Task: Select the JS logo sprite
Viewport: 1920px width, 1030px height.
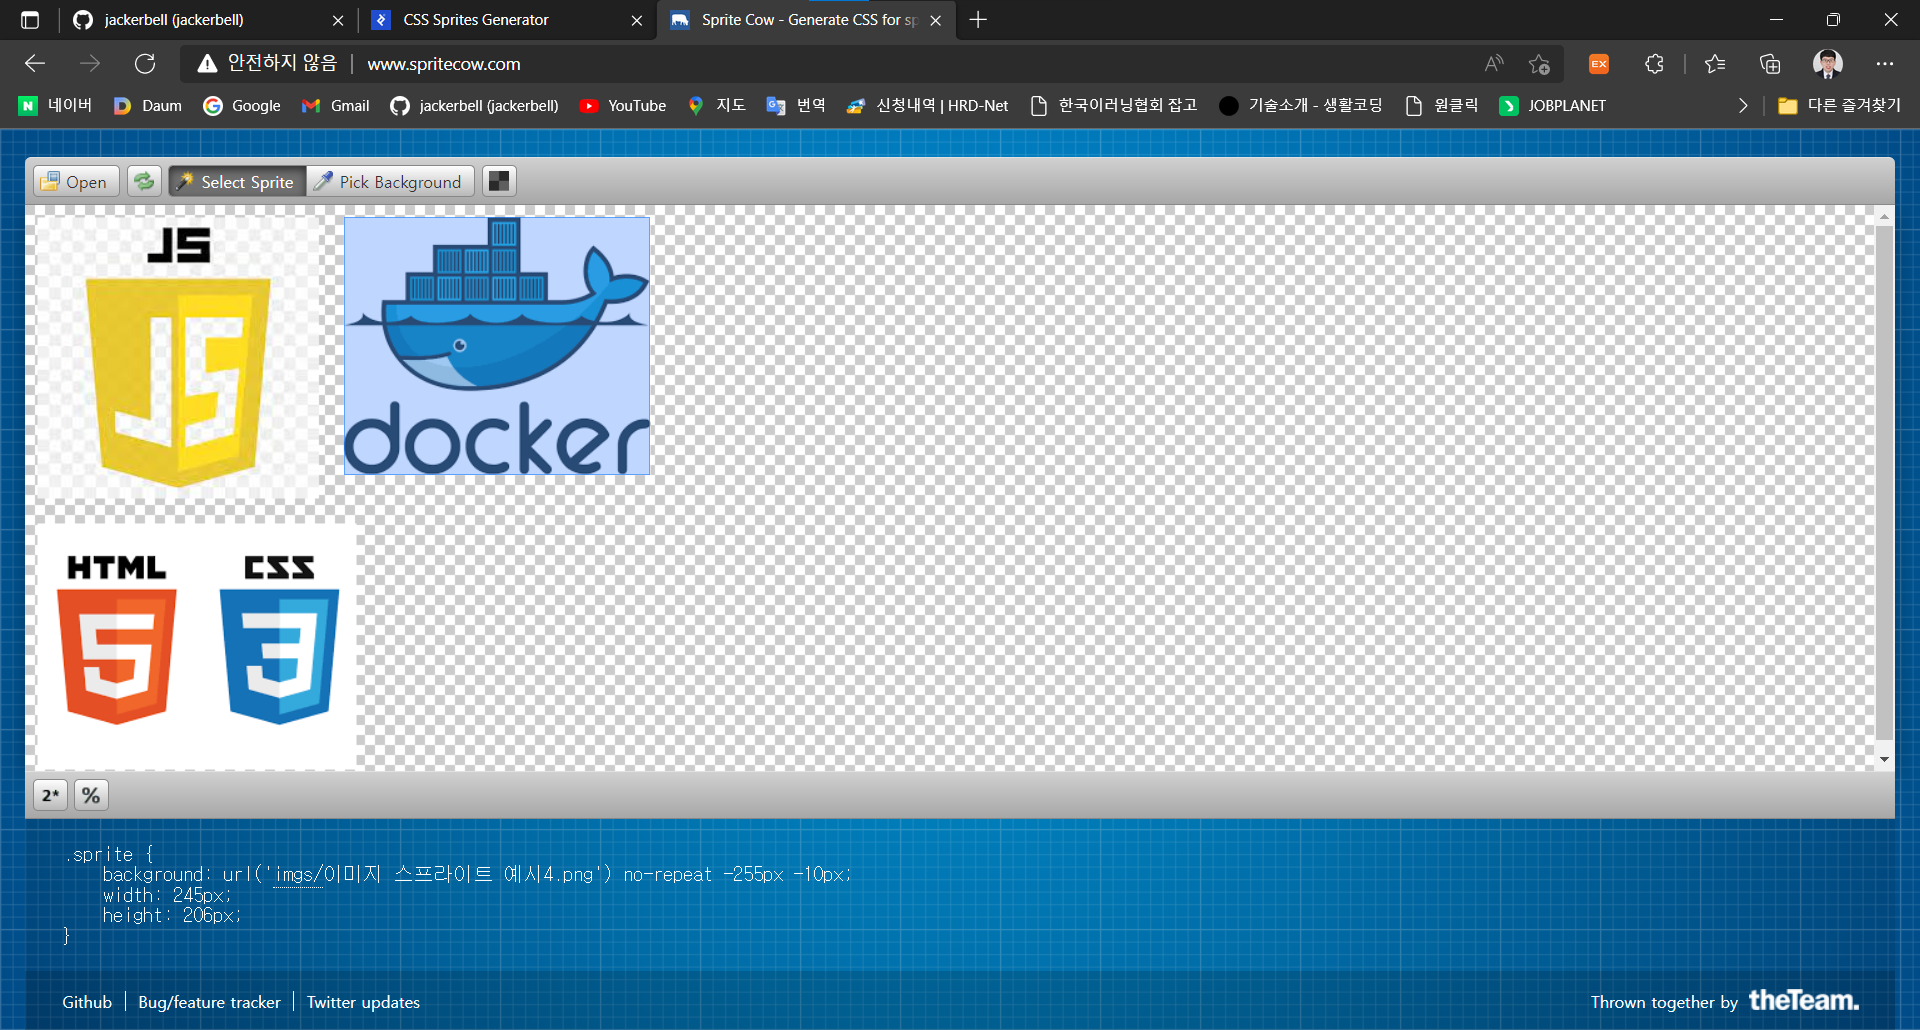Action: click(x=178, y=357)
